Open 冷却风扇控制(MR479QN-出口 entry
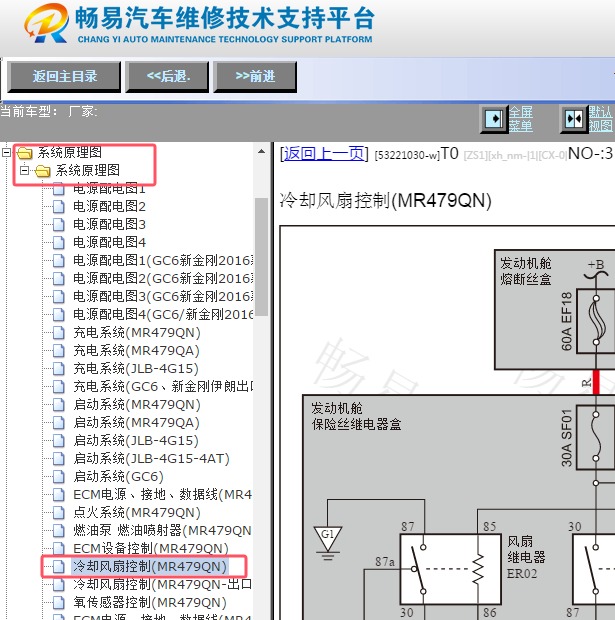The width and height of the screenshot is (615, 620). pyautogui.click(x=163, y=584)
